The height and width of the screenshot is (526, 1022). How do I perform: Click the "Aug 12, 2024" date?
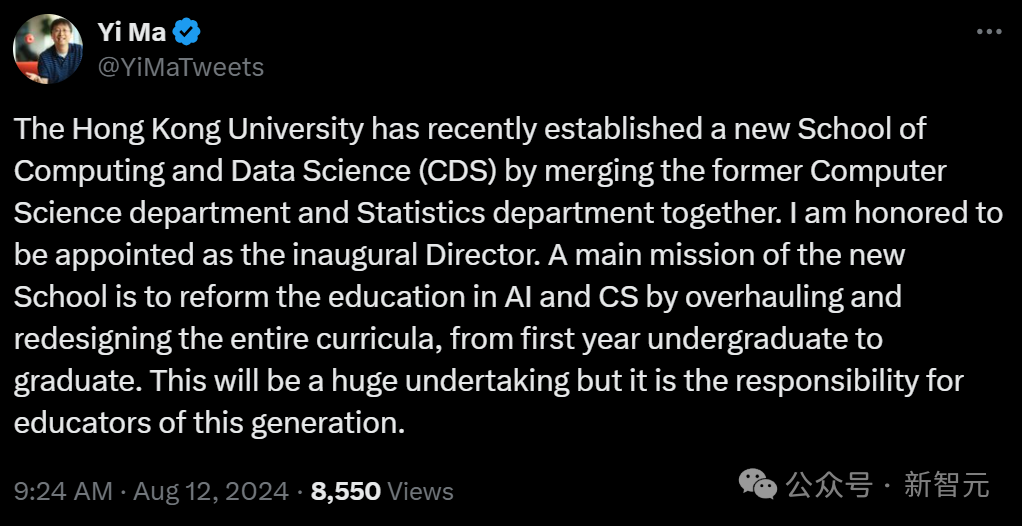[x=211, y=491]
